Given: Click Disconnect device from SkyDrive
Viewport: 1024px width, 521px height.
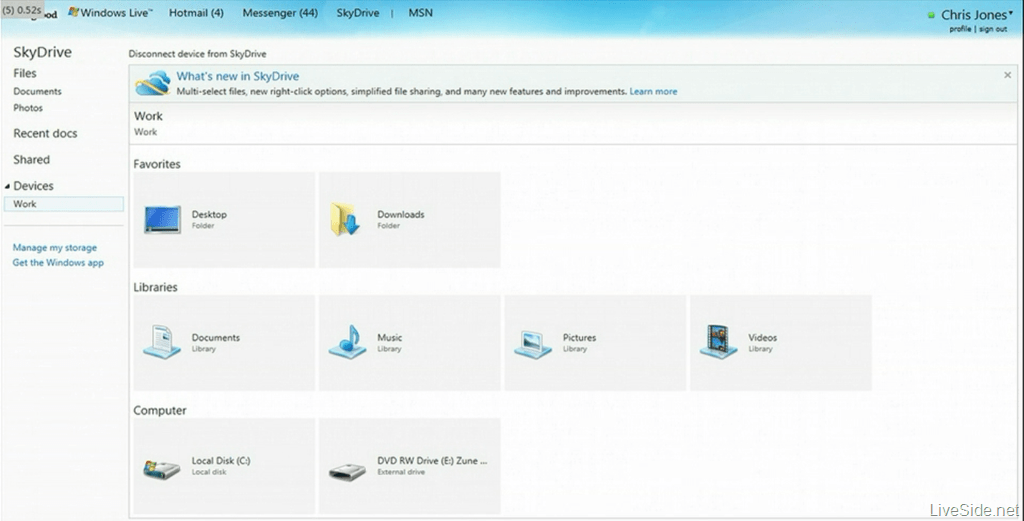Looking at the screenshot, I should click(x=197, y=54).
